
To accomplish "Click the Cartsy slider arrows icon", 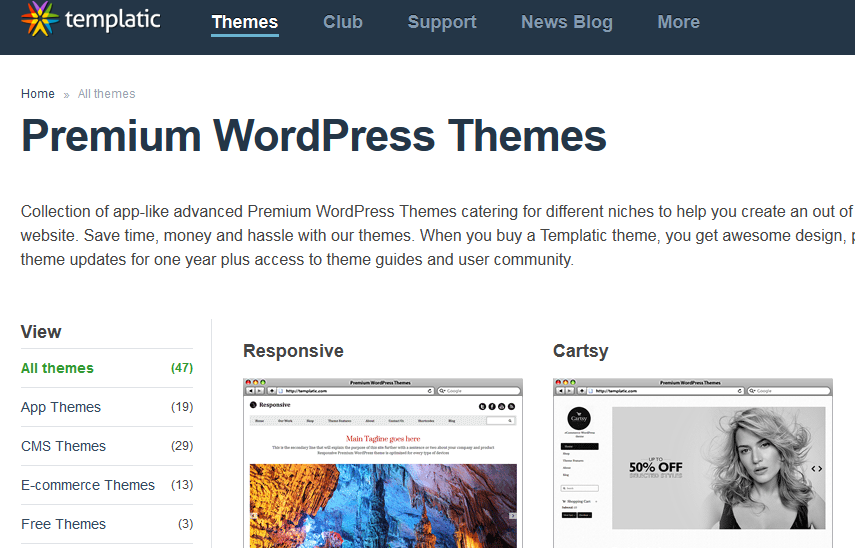I will point(816,468).
